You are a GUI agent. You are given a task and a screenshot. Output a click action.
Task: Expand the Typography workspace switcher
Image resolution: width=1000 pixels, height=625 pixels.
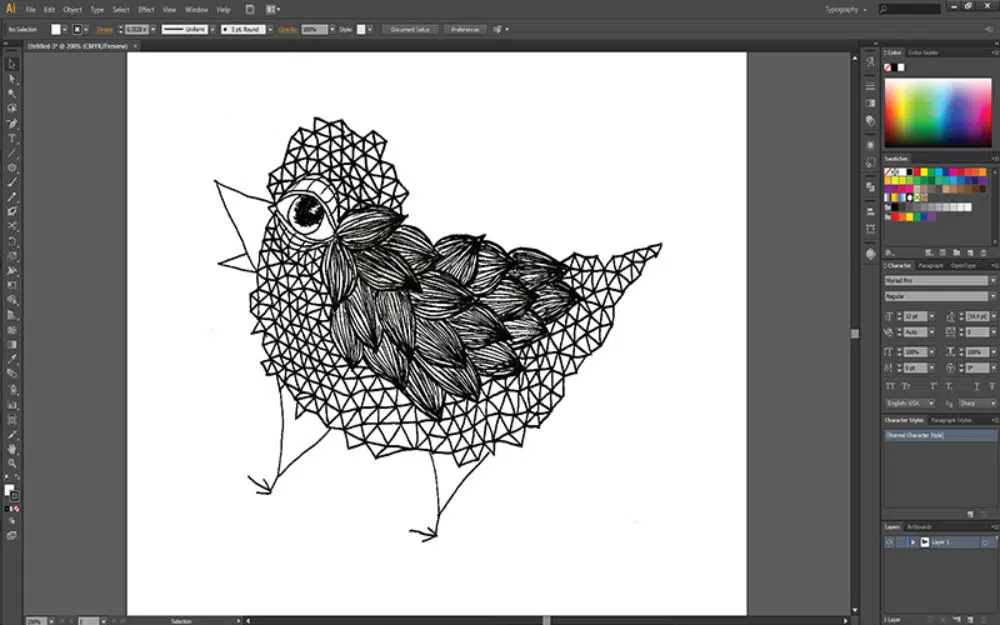coord(845,9)
